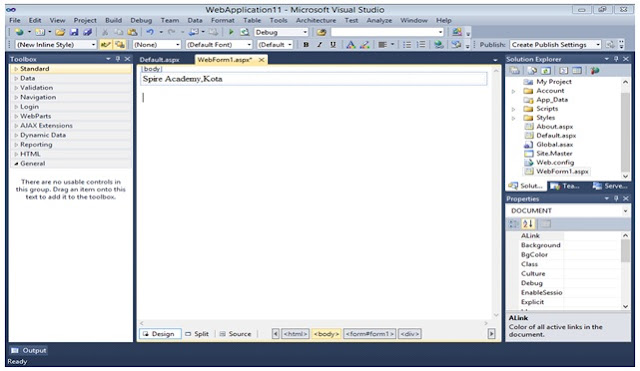
Task: Start debugging with the green play icon
Action: coord(231,32)
